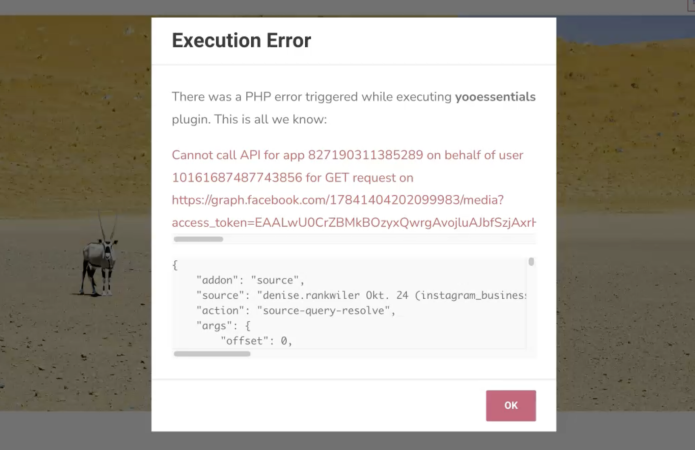Click the oryx in the background image
The height and width of the screenshot is (450, 695).
99,255
